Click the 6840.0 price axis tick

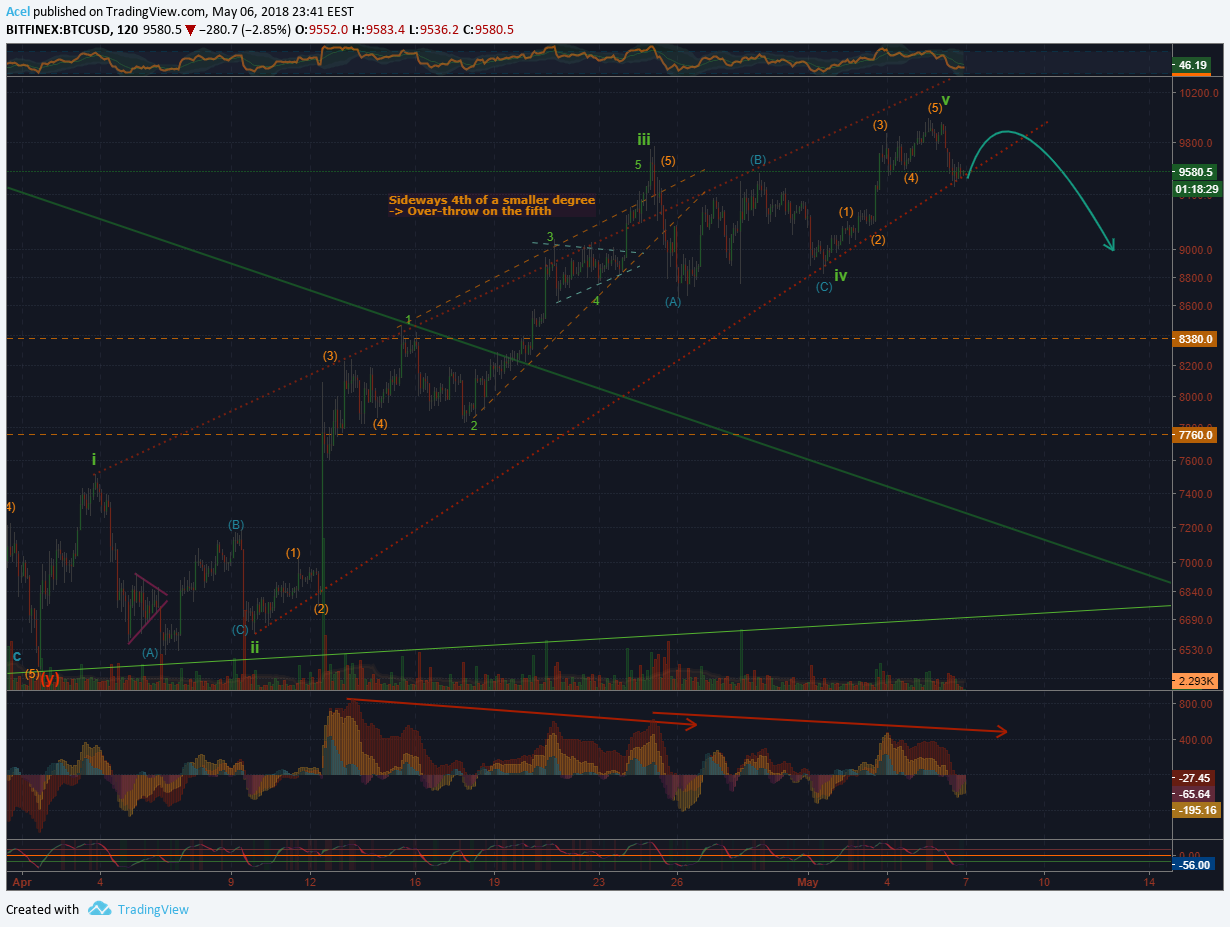pyautogui.click(x=1196, y=593)
